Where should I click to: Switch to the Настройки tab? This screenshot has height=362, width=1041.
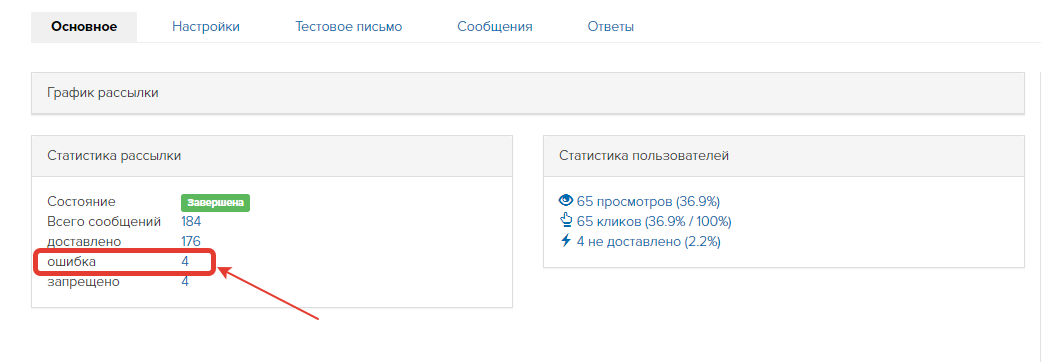coord(206,27)
